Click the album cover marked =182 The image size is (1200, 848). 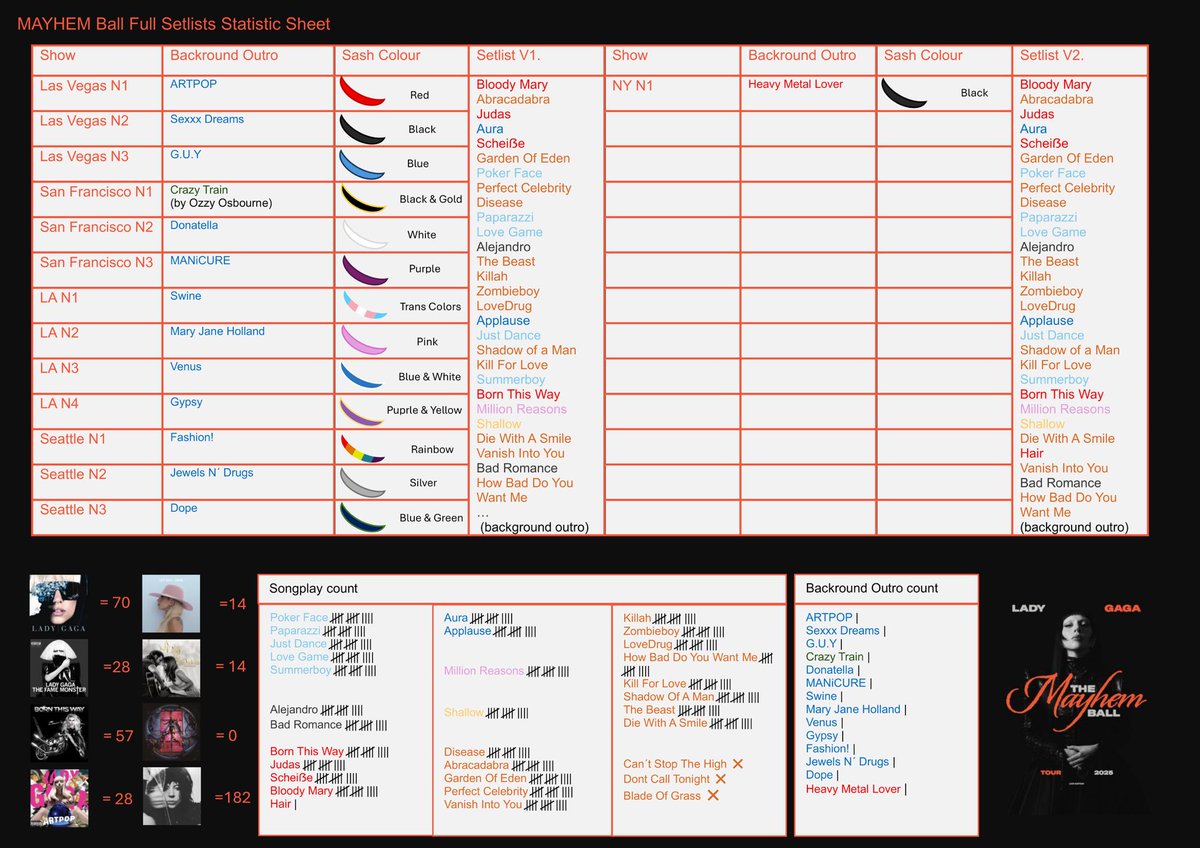[x=171, y=797]
